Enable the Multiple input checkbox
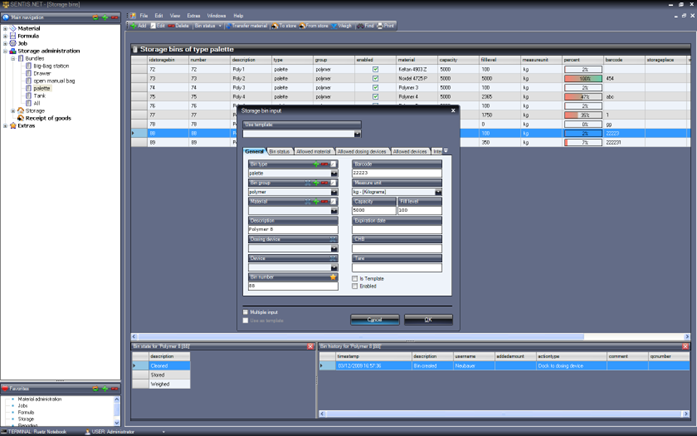The height and width of the screenshot is (436, 697). [x=246, y=312]
